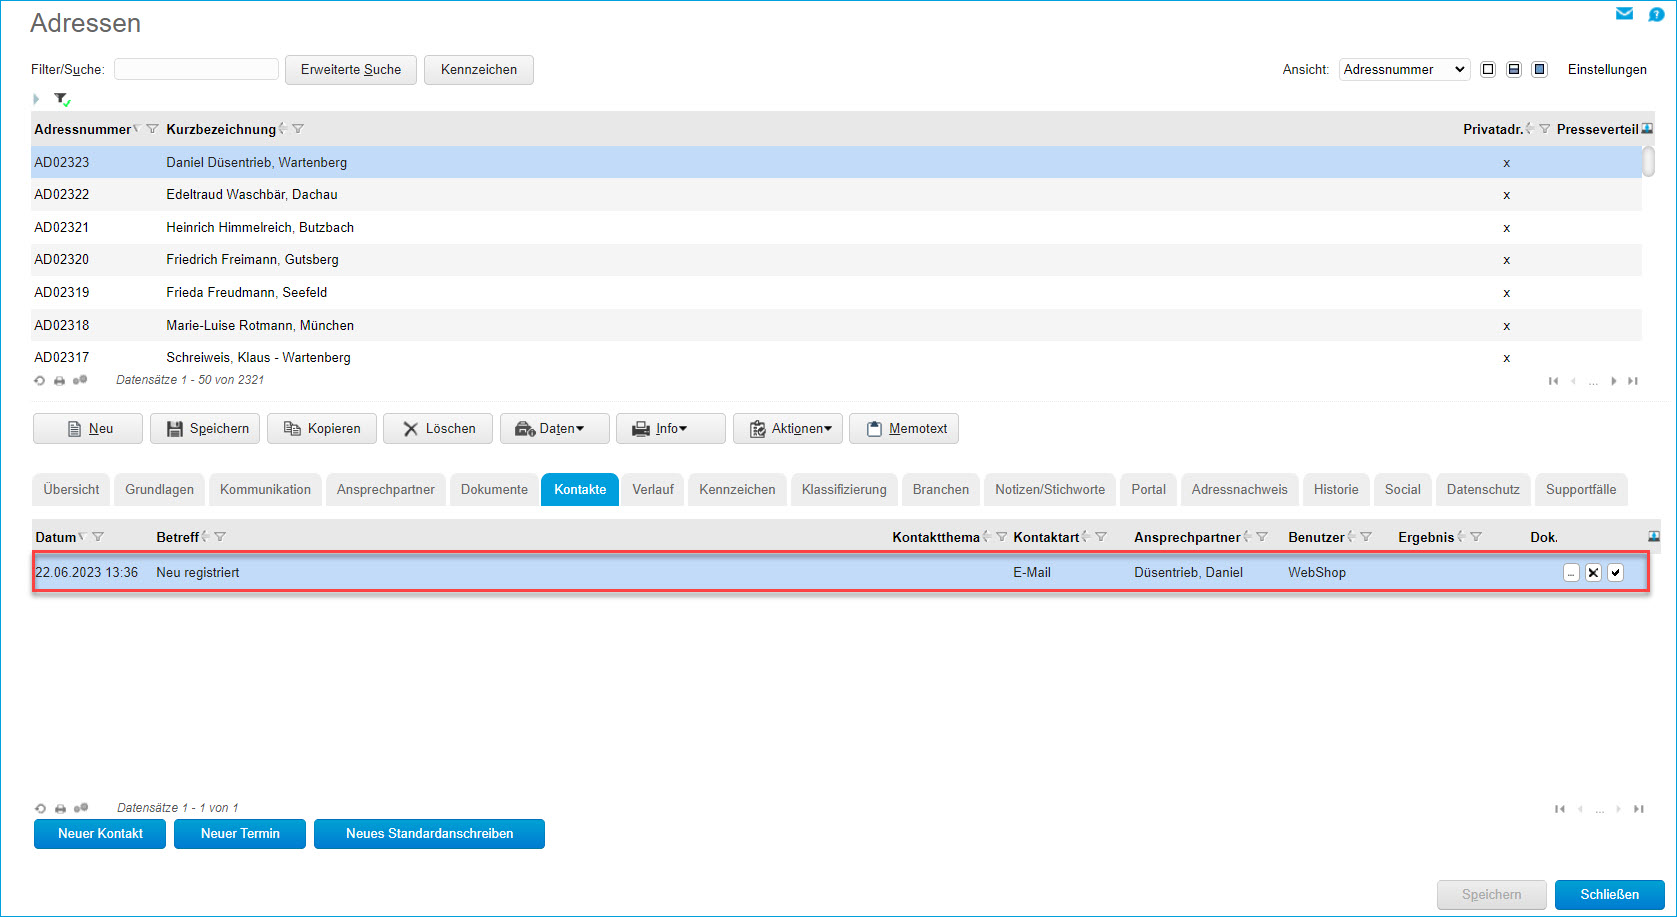
Task: Expand the Aktionen dropdown button
Action: [788, 428]
